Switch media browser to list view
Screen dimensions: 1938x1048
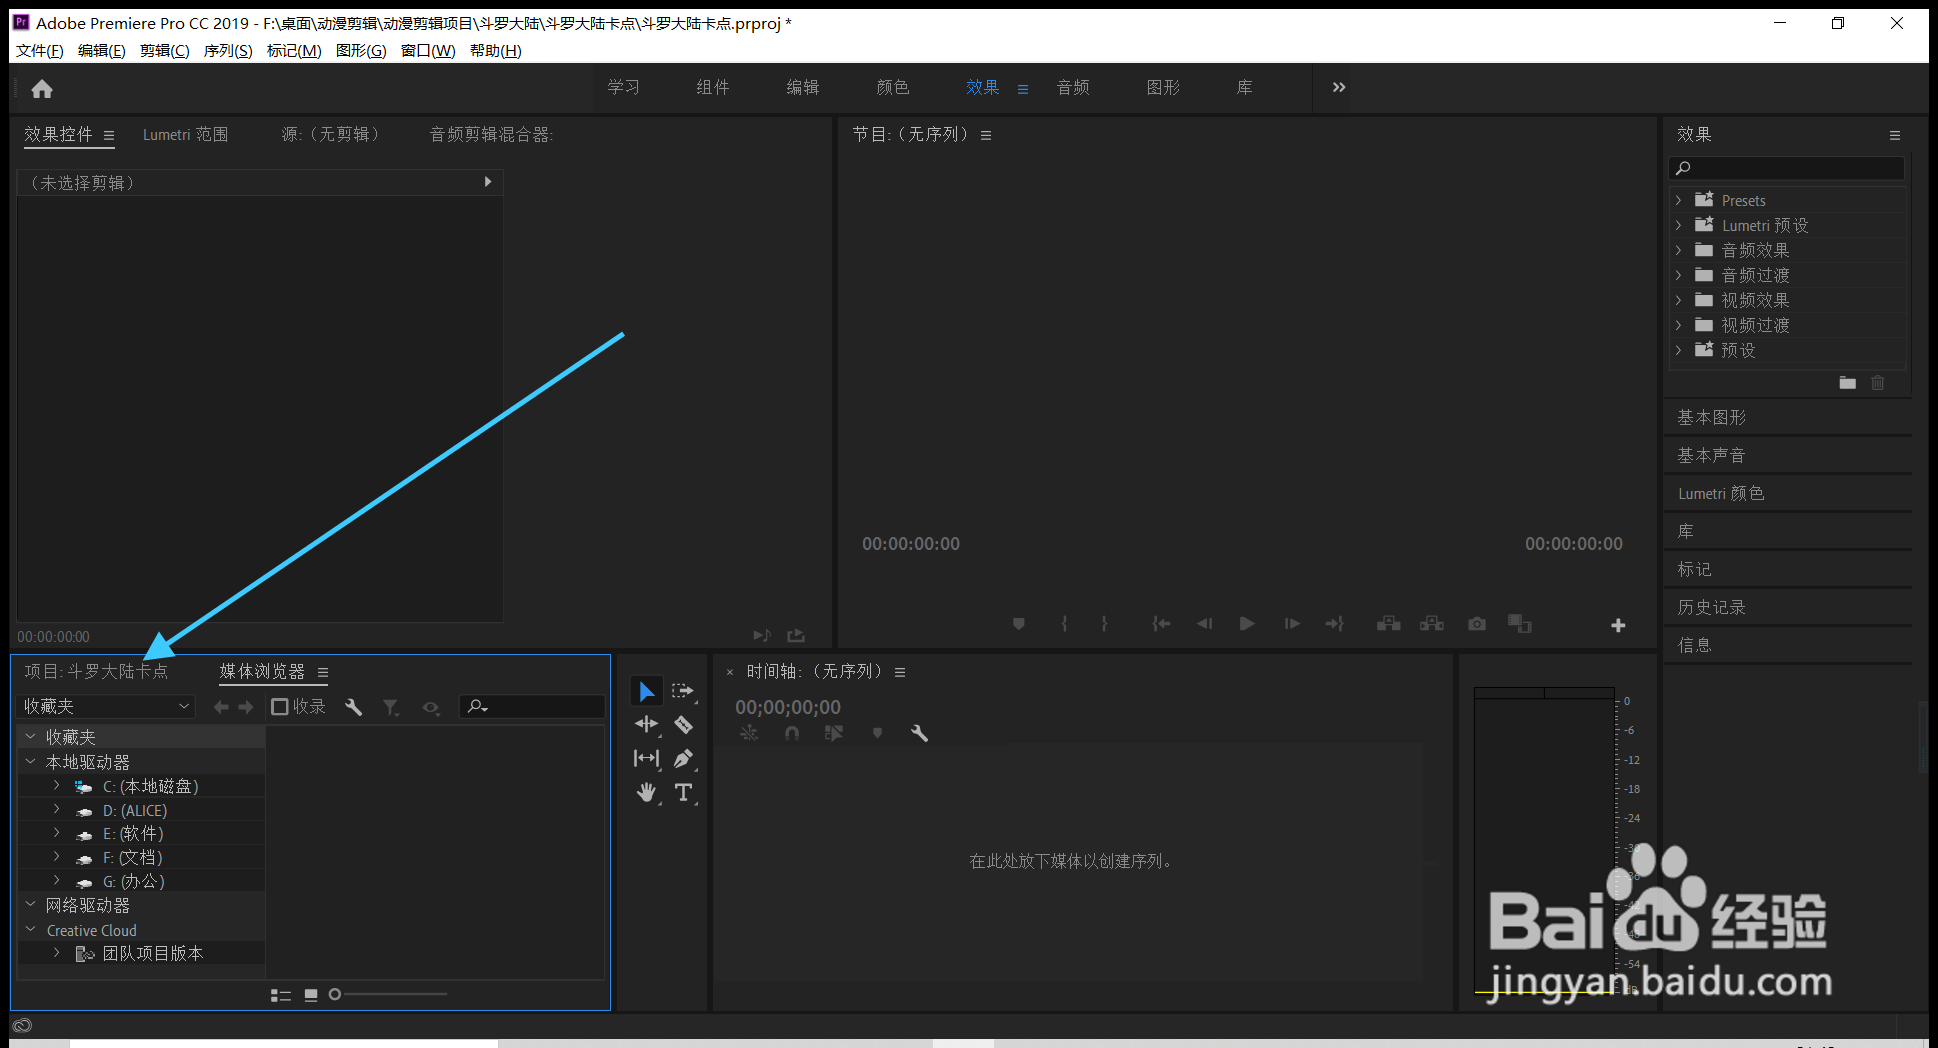coord(281,995)
